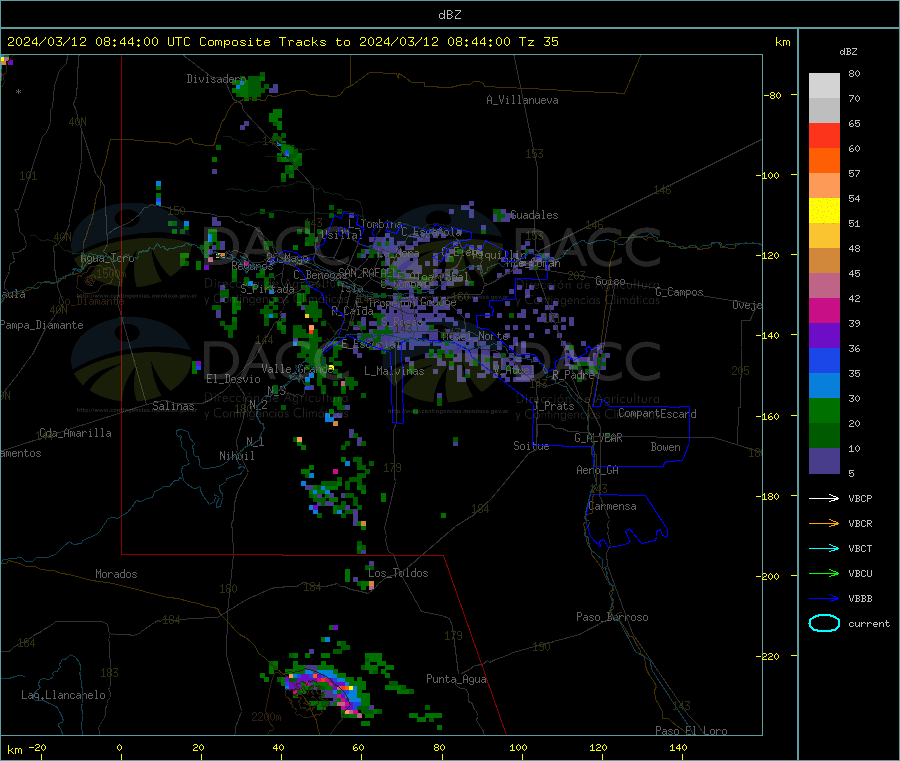900x761 pixels.
Task: Click the 'R_Padre' map label
Action: (573, 375)
